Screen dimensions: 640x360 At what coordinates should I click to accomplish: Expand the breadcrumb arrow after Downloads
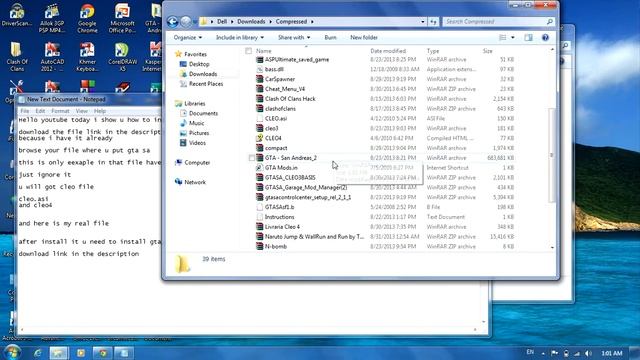pos(270,22)
